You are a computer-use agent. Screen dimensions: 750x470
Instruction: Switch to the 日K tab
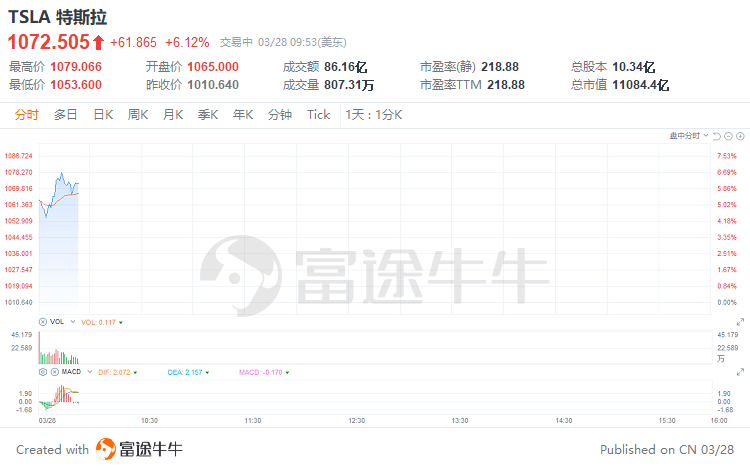point(103,115)
